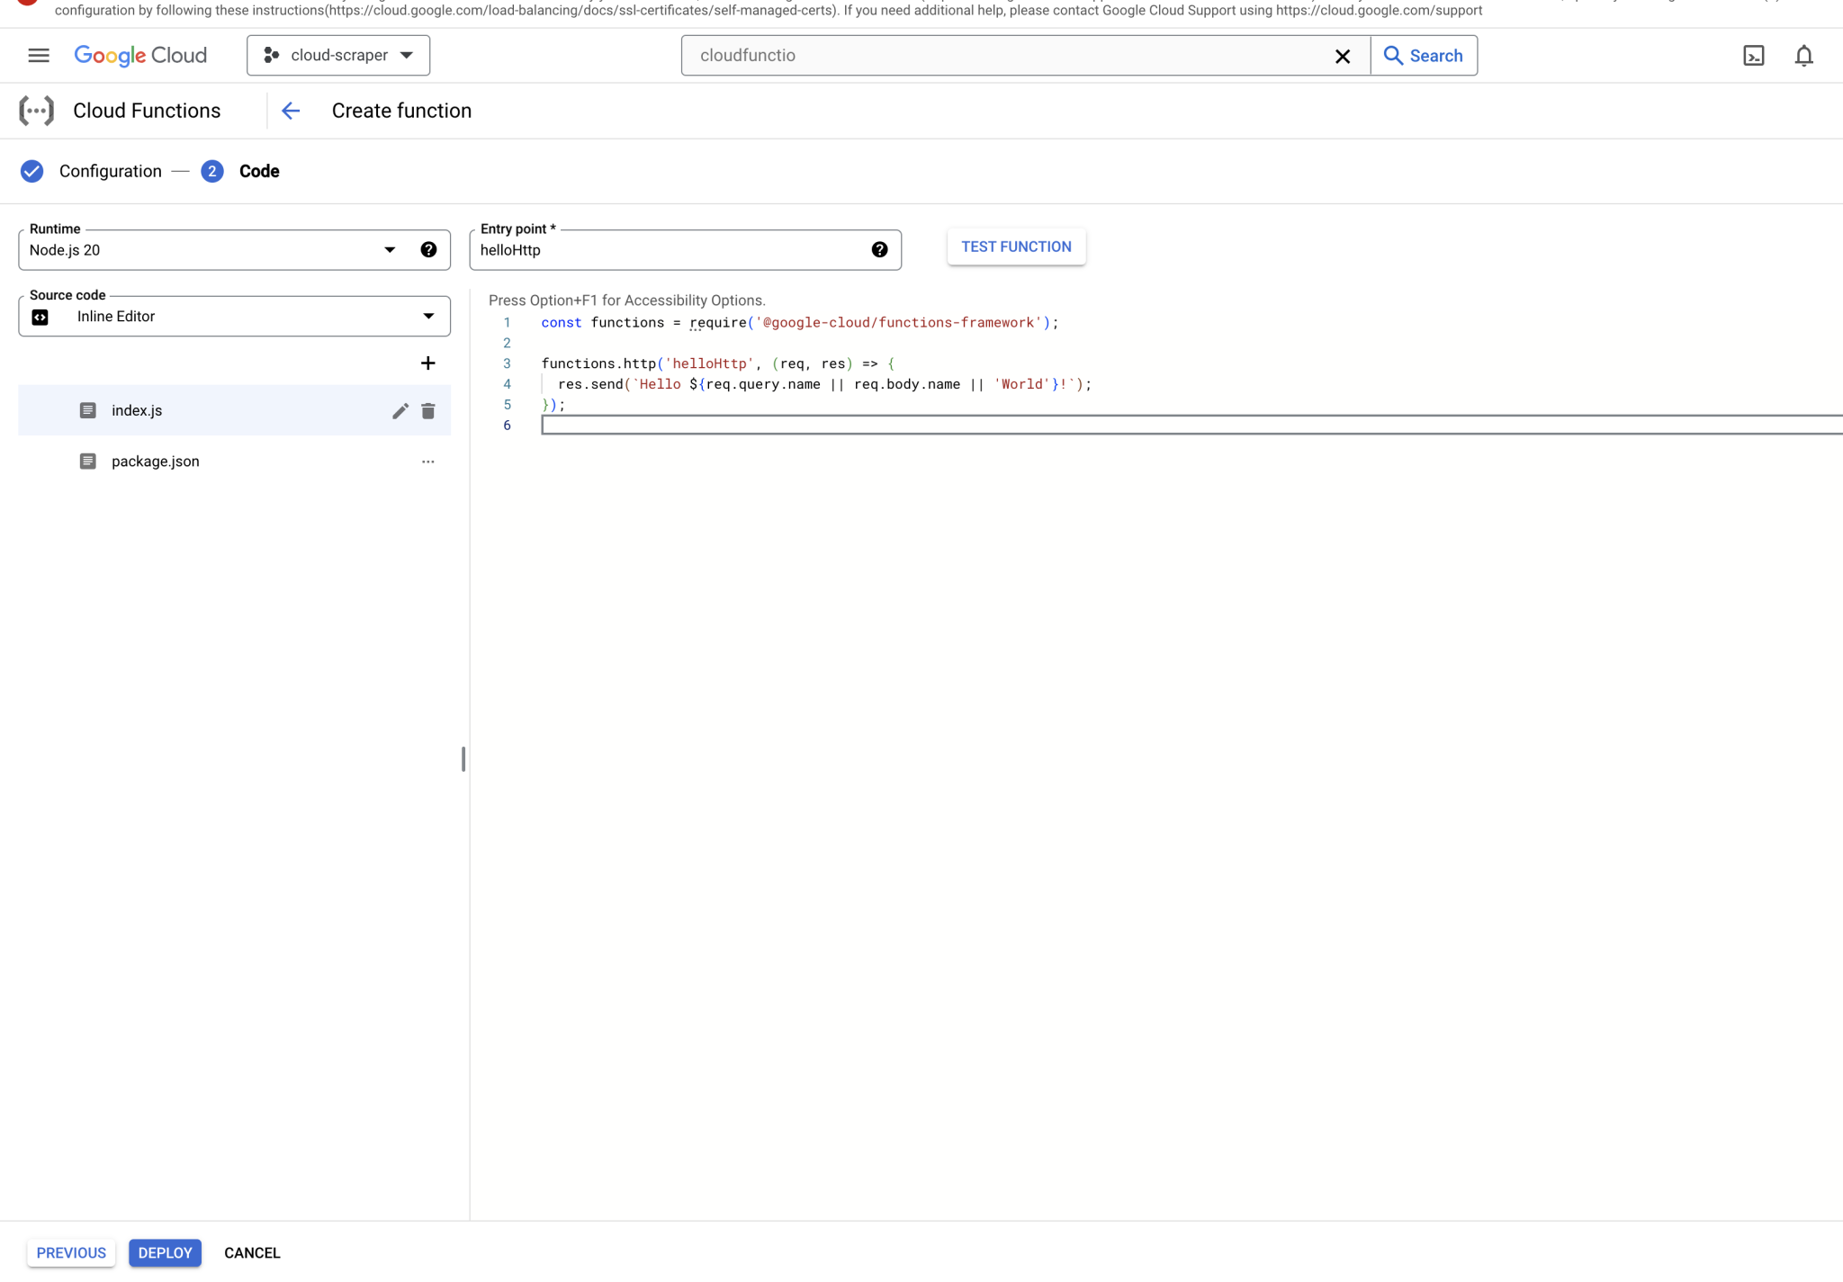
Task: Open the Source code Inline Editor dropdown
Action: [x=234, y=317]
